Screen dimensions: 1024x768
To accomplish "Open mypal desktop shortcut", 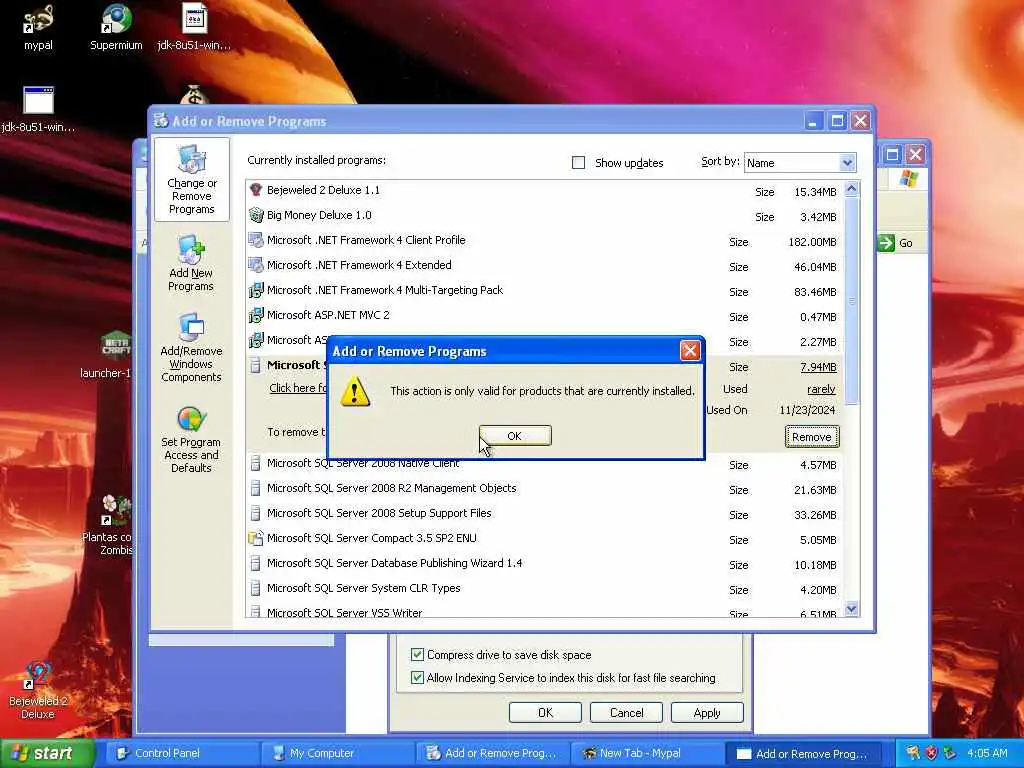I will pos(38,27).
